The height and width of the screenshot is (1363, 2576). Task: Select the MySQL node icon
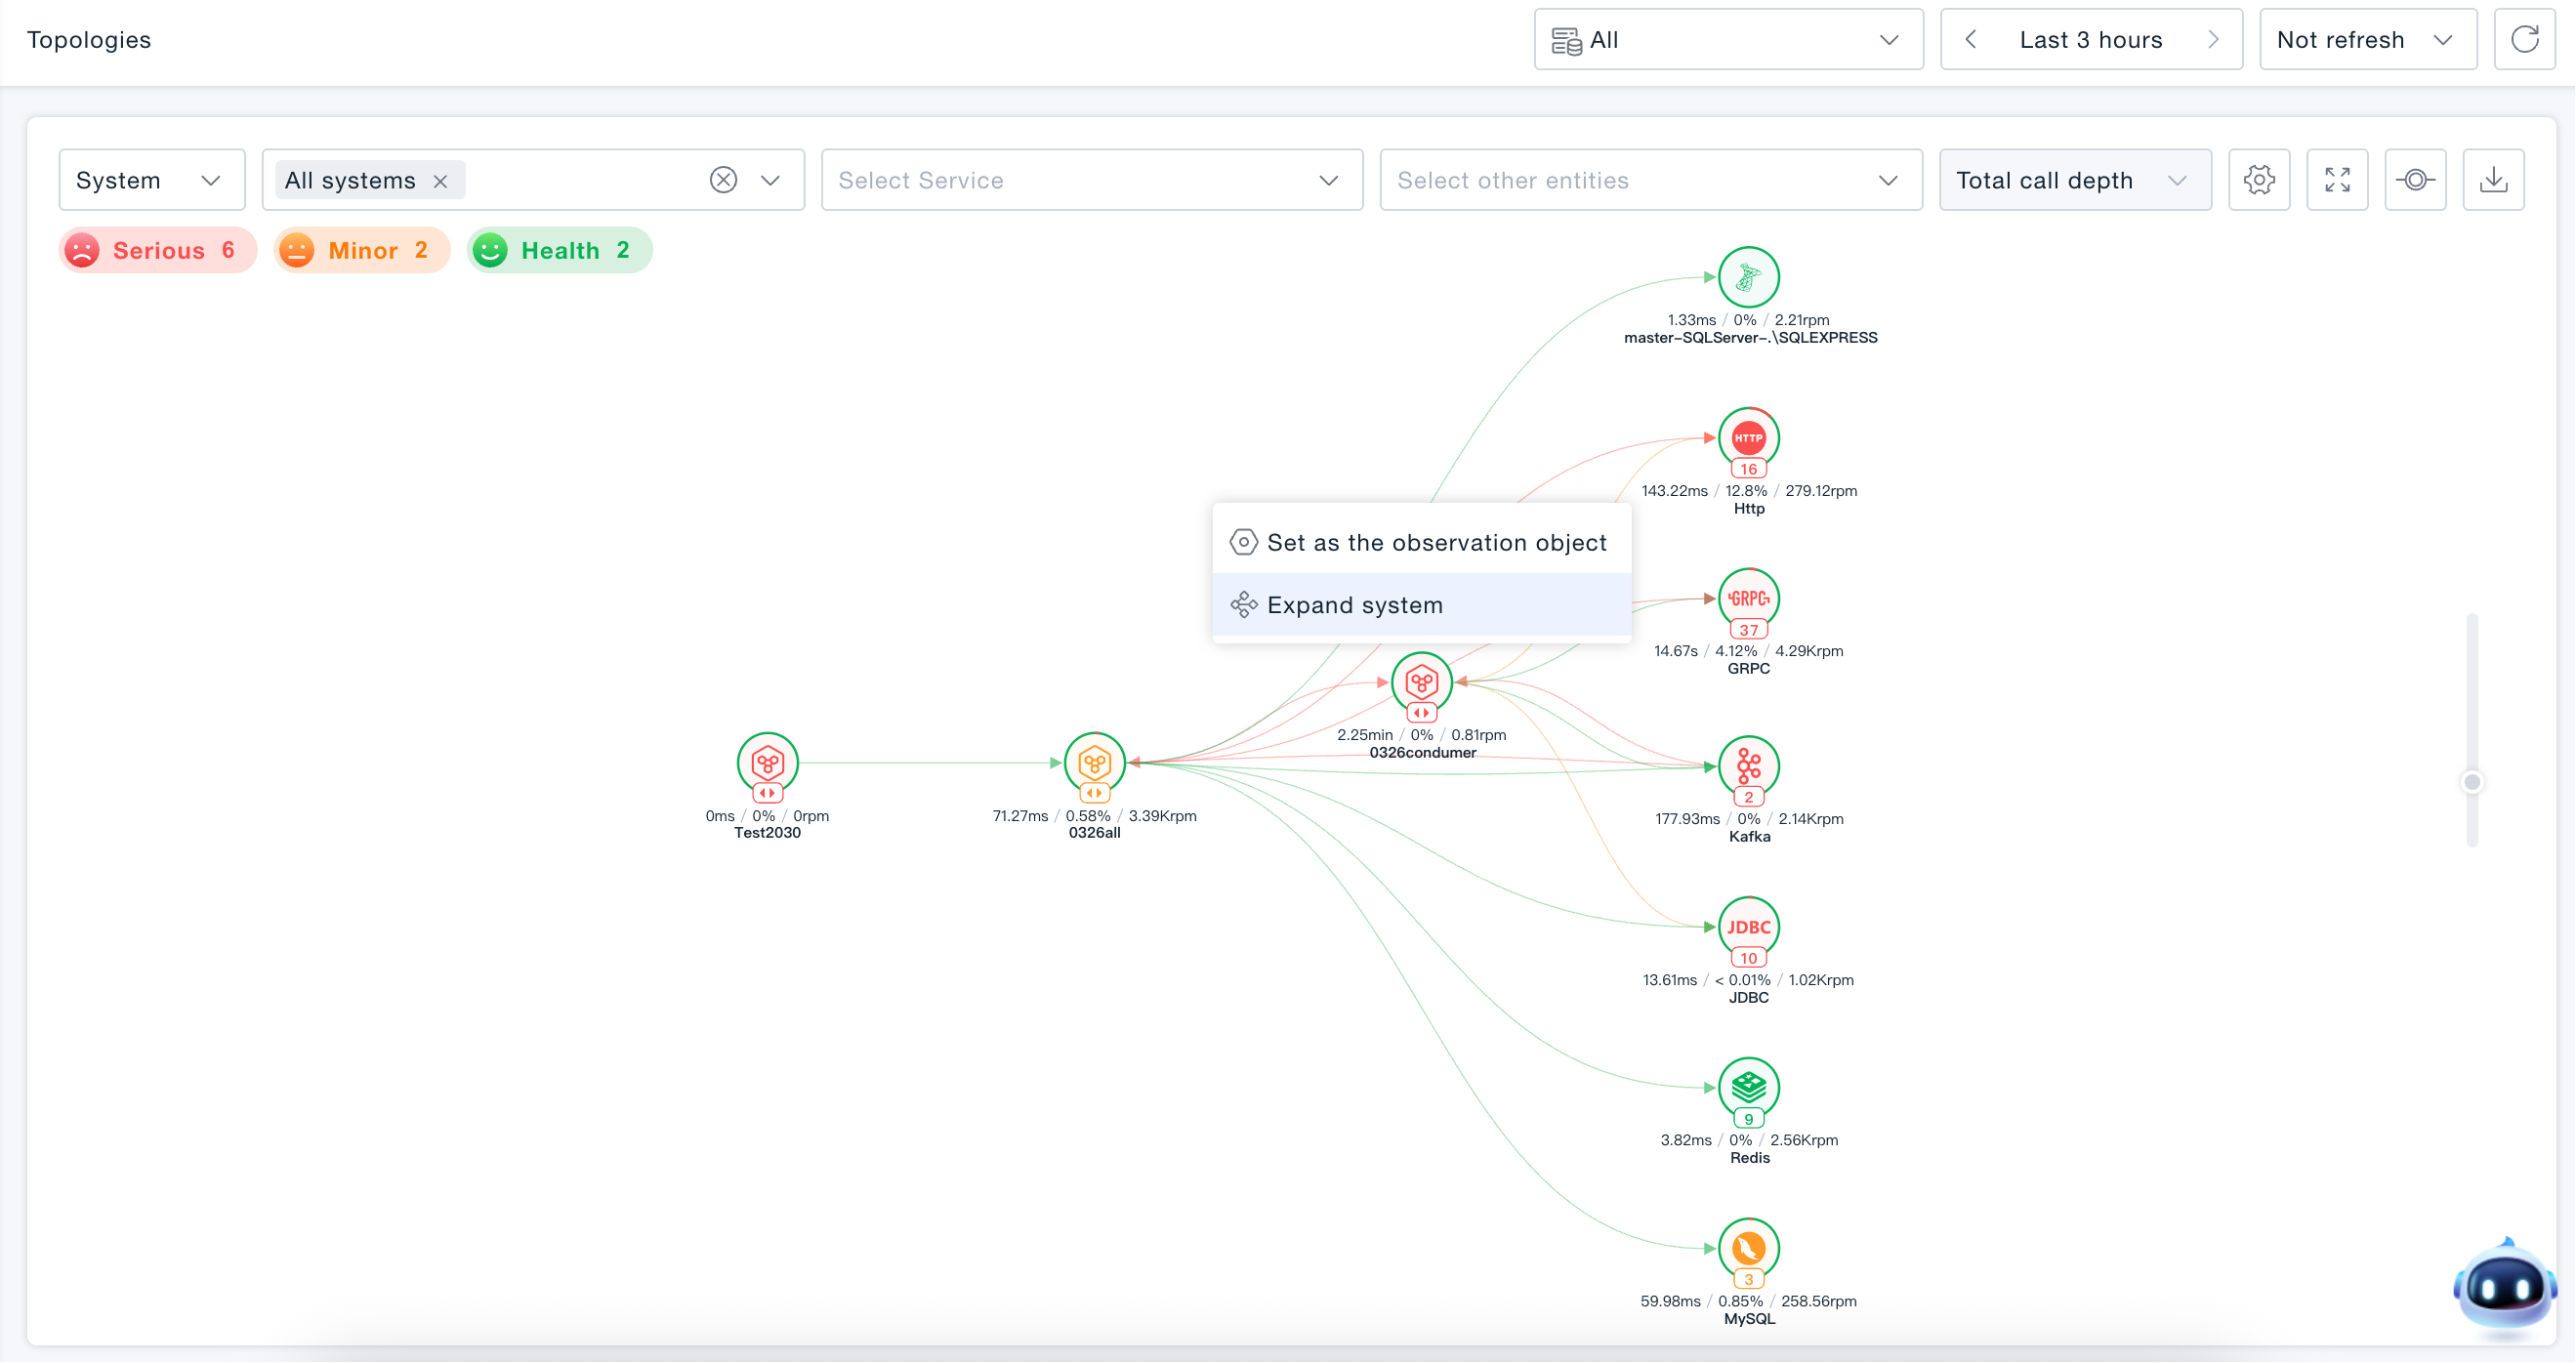[x=1748, y=1249]
